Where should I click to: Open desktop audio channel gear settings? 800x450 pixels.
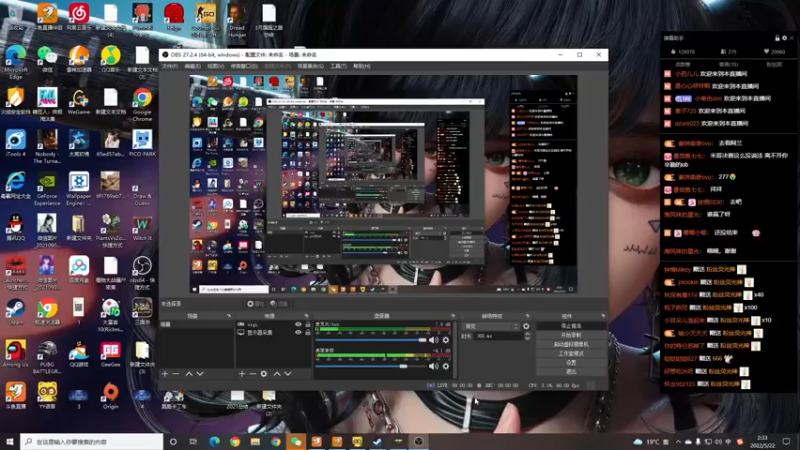click(446, 366)
